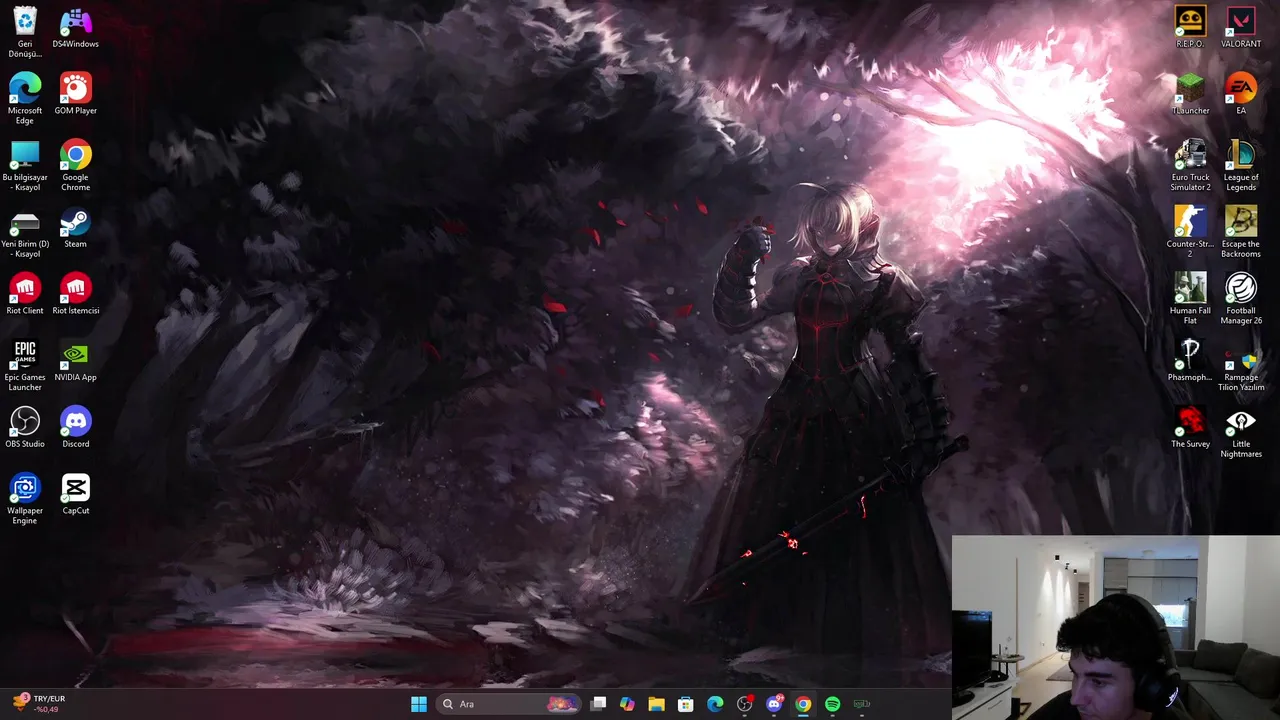This screenshot has height=720, width=1280.
Task: Open Discord desktop shortcut
Action: (75, 427)
